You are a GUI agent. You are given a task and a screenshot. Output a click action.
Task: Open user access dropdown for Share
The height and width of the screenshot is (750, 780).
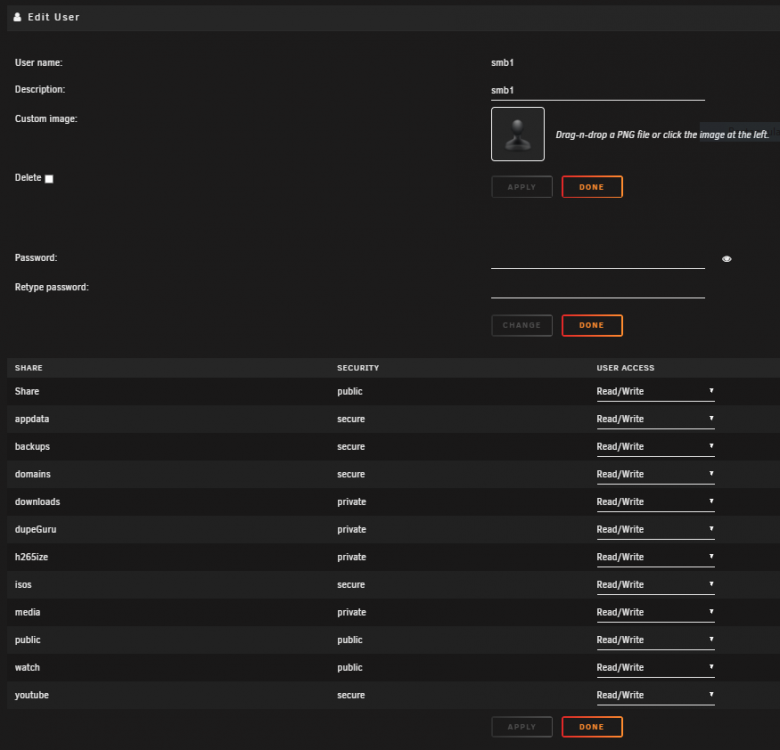(x=655, y=391)
